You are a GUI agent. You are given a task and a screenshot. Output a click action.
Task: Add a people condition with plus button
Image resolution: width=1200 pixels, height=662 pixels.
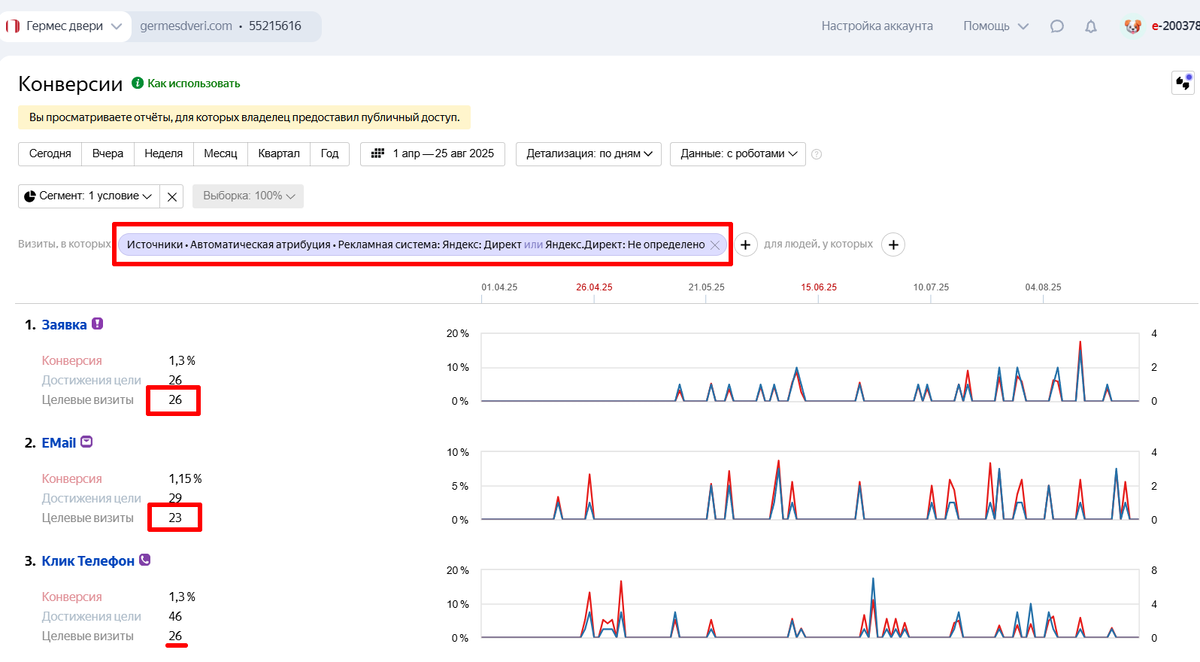click(x=893, y=244)
